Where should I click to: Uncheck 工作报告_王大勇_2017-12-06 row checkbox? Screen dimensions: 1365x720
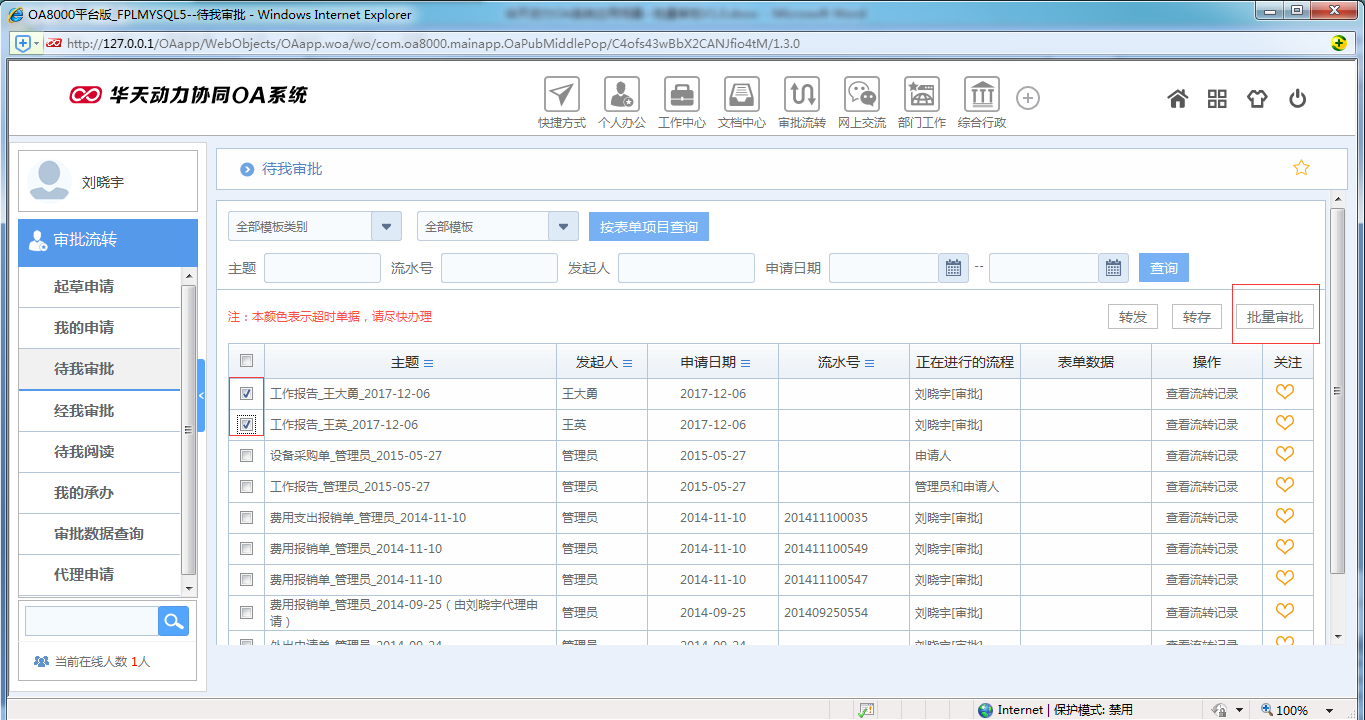pos(246,392)
